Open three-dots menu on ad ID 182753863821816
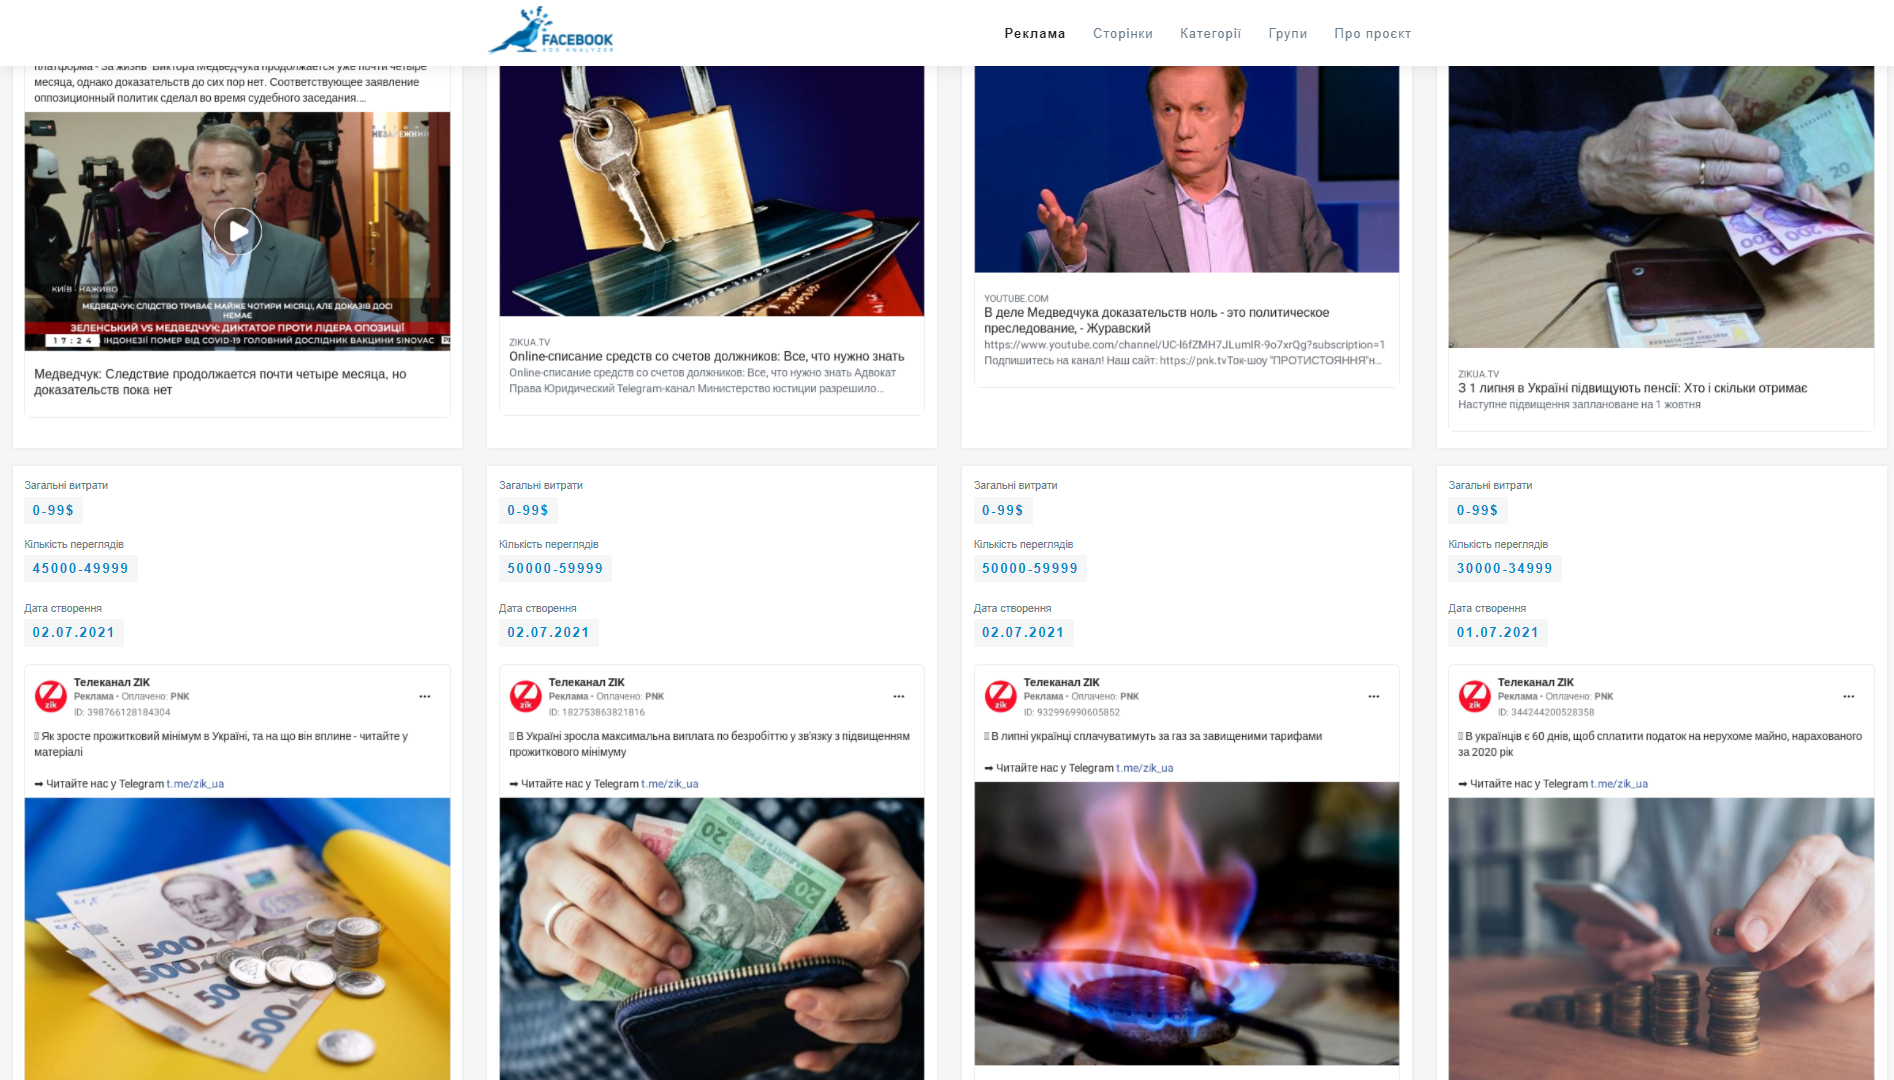 click(899, 697)
